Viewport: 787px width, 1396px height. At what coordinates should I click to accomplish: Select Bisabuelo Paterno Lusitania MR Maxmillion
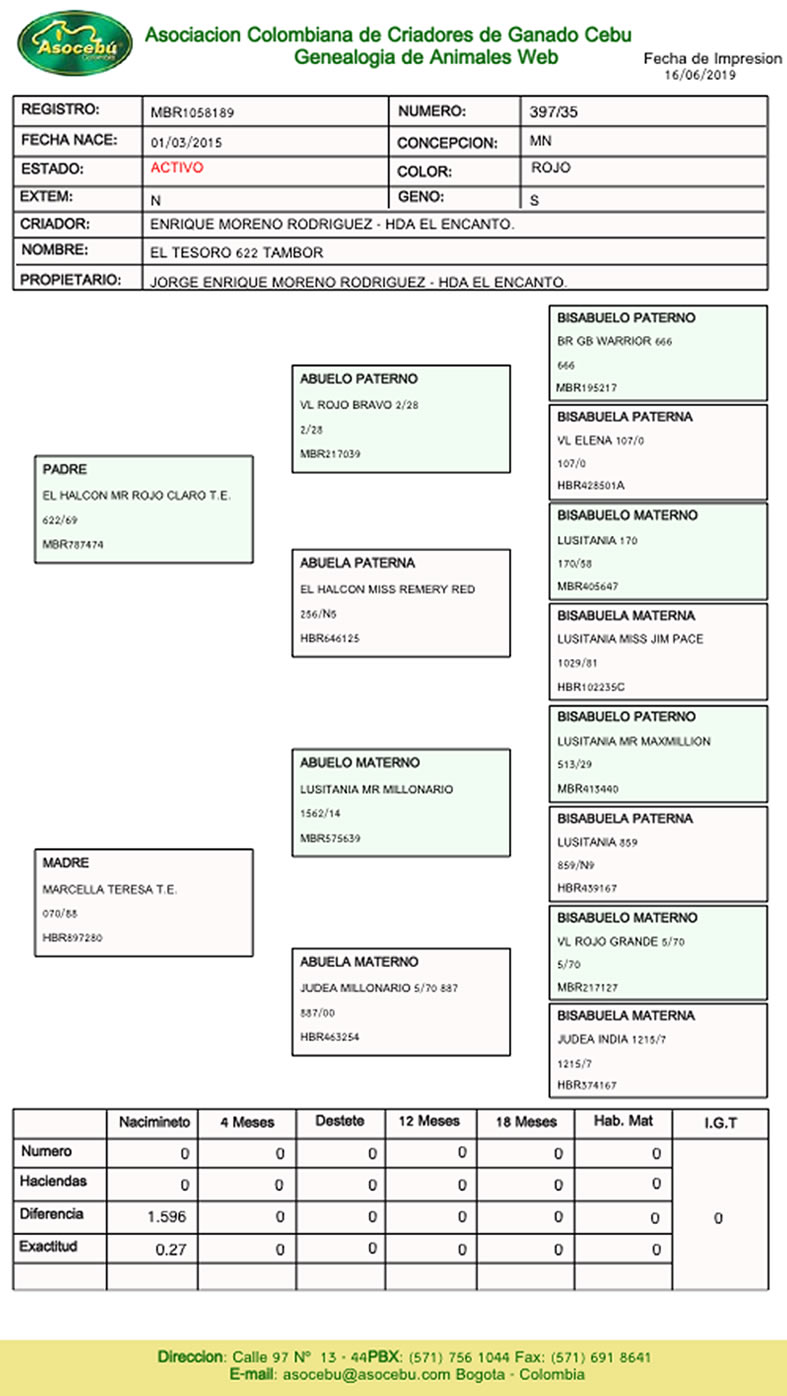(658, 753)
